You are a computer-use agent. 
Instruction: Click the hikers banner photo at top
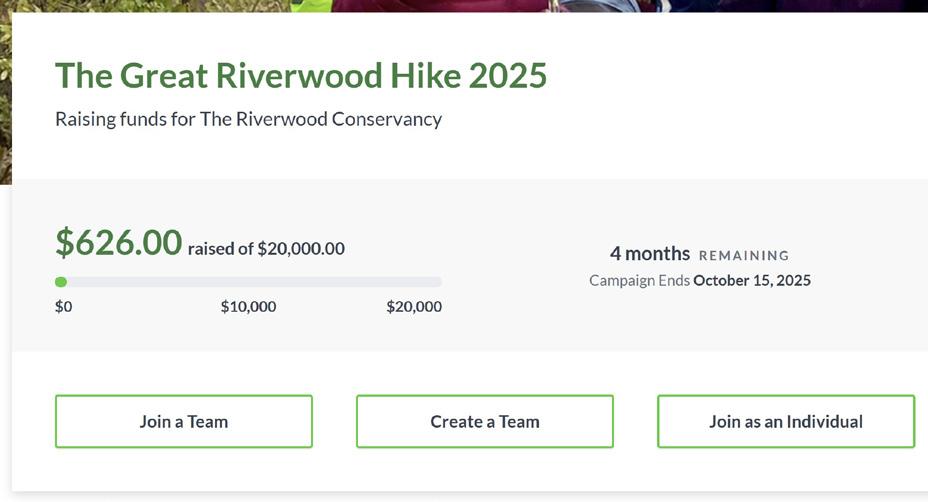(464, 6)
